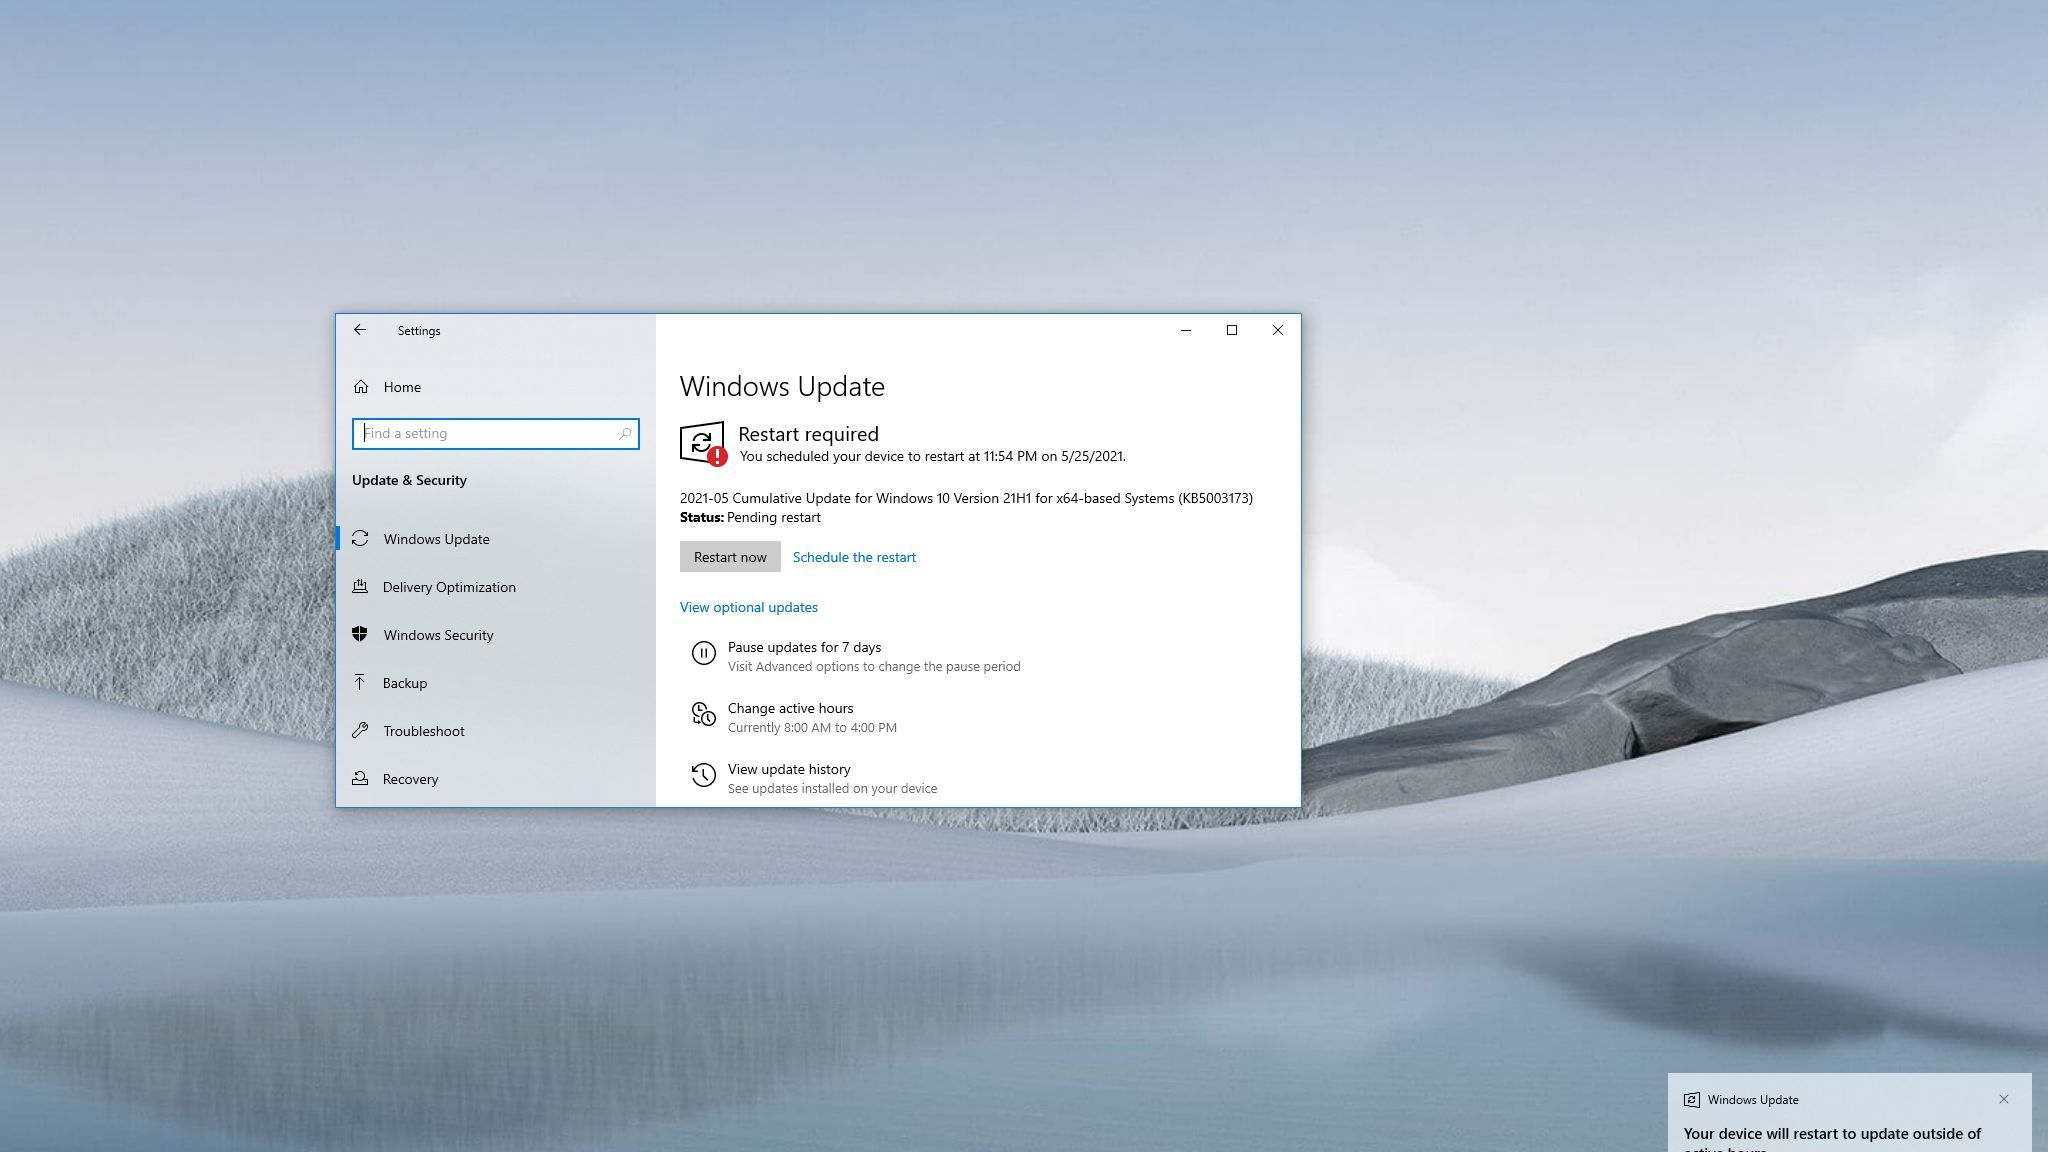The width and height of the screenshot is (2048, 1152).
Task: Click the Home icon in sidebar
Action: point(361,387)
